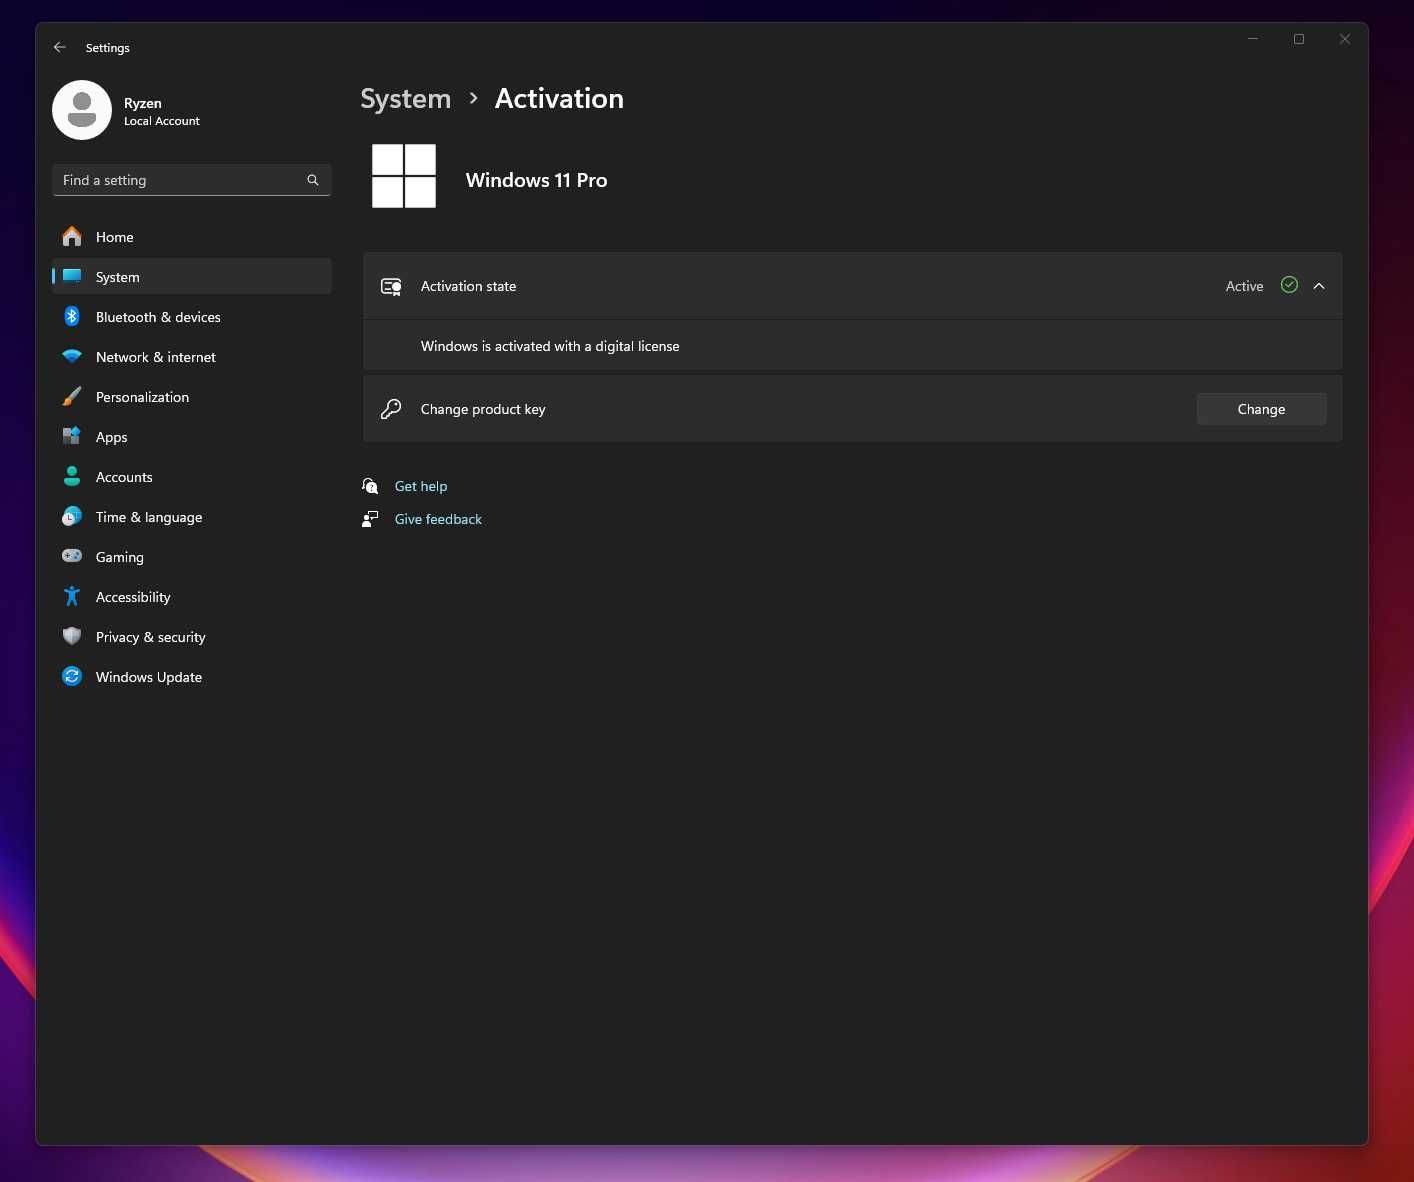Image resolution: width=1414 pixels, height=1182 pixels.
Task: Click the Get help headset icon
Action: pos(370,486)
